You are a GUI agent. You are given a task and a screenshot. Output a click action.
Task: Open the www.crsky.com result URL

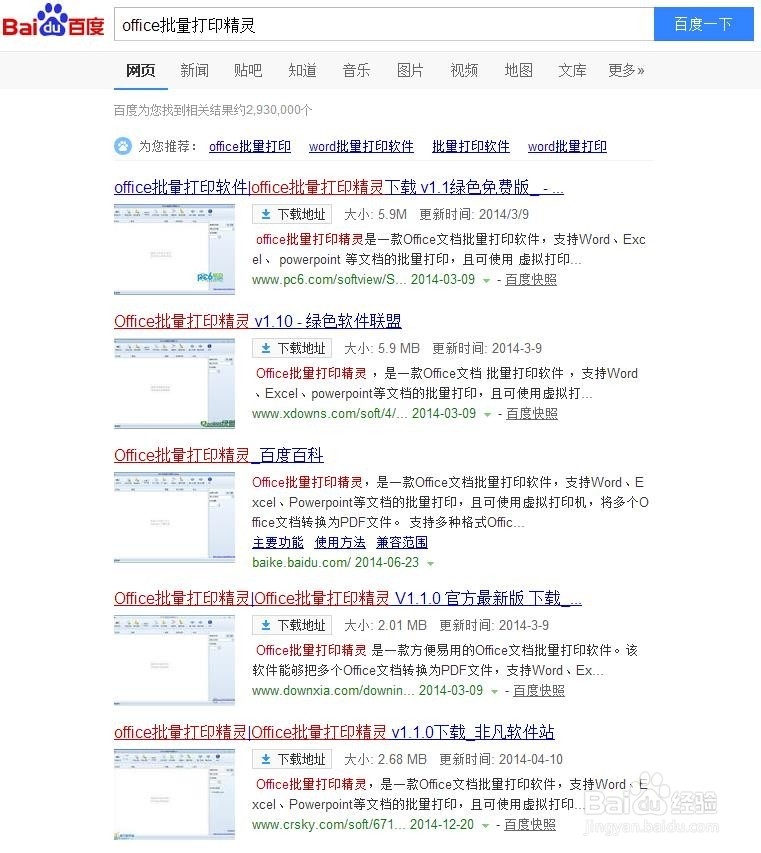[x=329, y=825]
